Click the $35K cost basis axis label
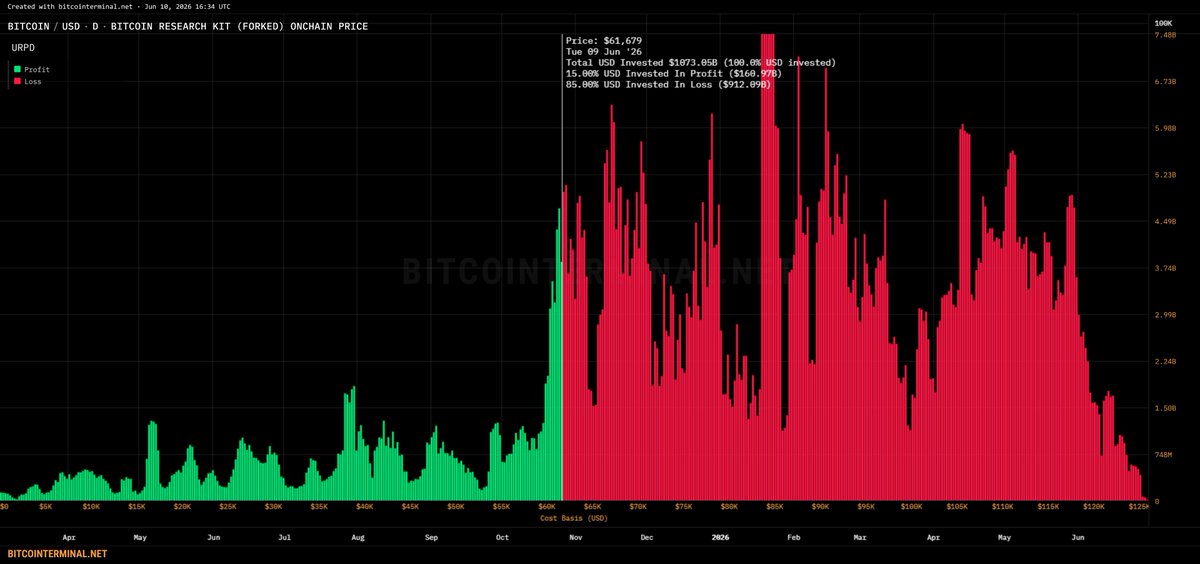Screen dimensions: 1200x564 (x=319, y=507)
